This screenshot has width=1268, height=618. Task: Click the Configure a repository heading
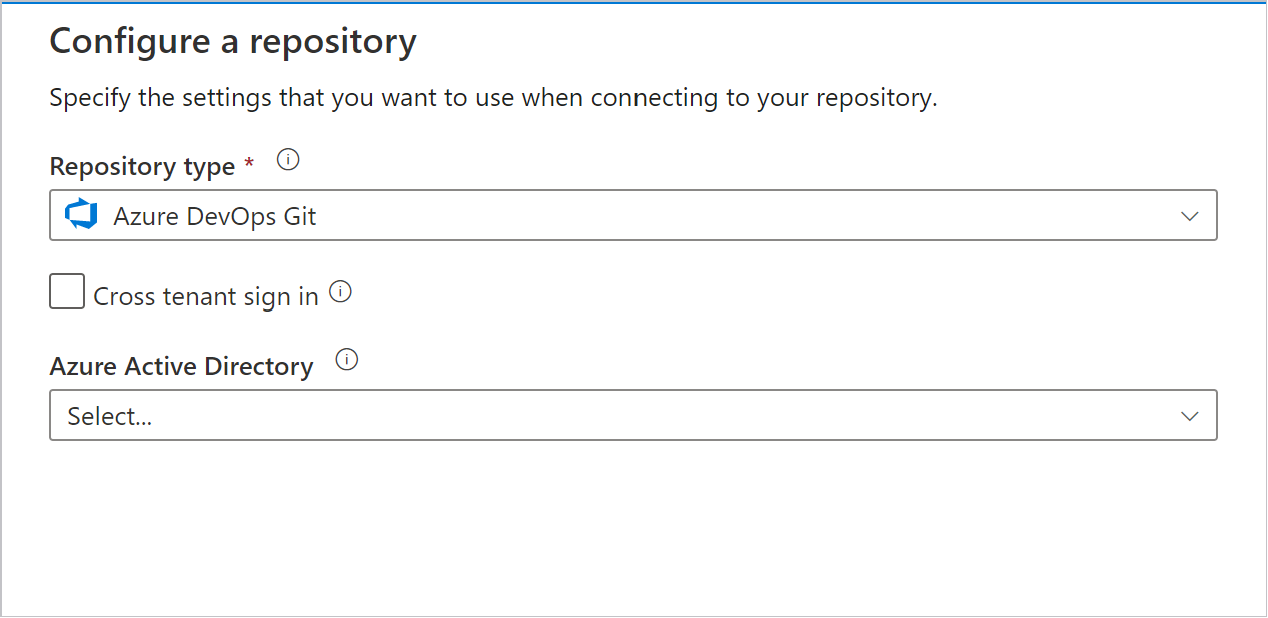(x=232, y=41)
